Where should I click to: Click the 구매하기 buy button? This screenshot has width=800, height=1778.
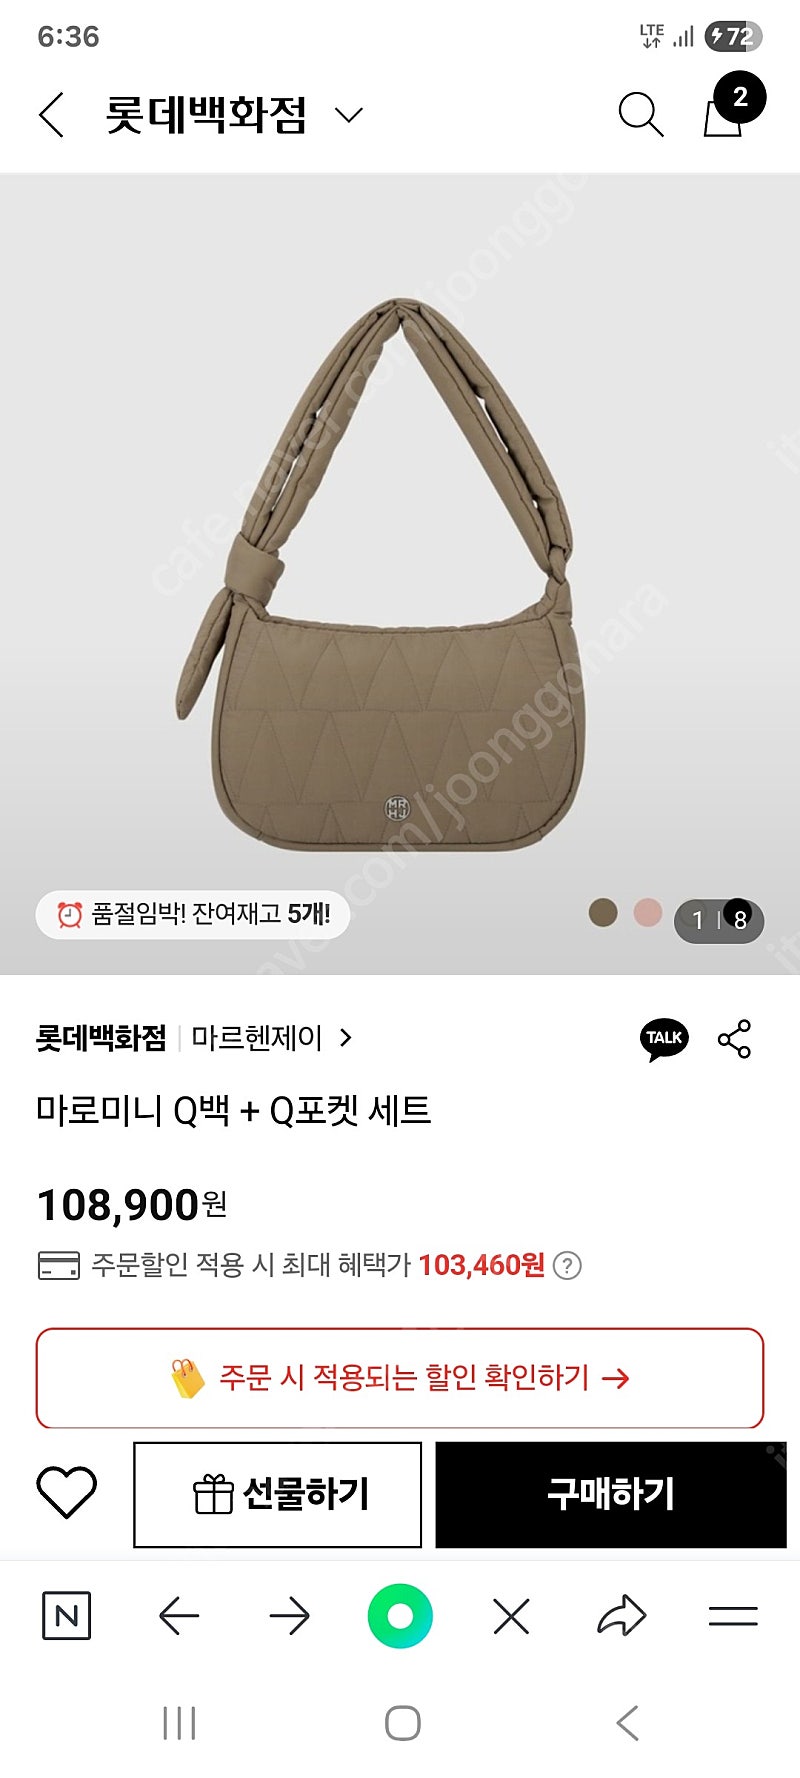(611, 1494)
